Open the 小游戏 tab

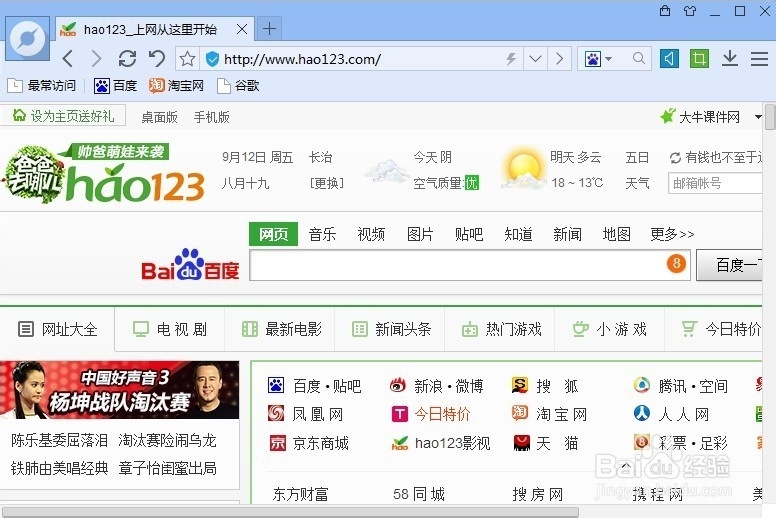610,329
